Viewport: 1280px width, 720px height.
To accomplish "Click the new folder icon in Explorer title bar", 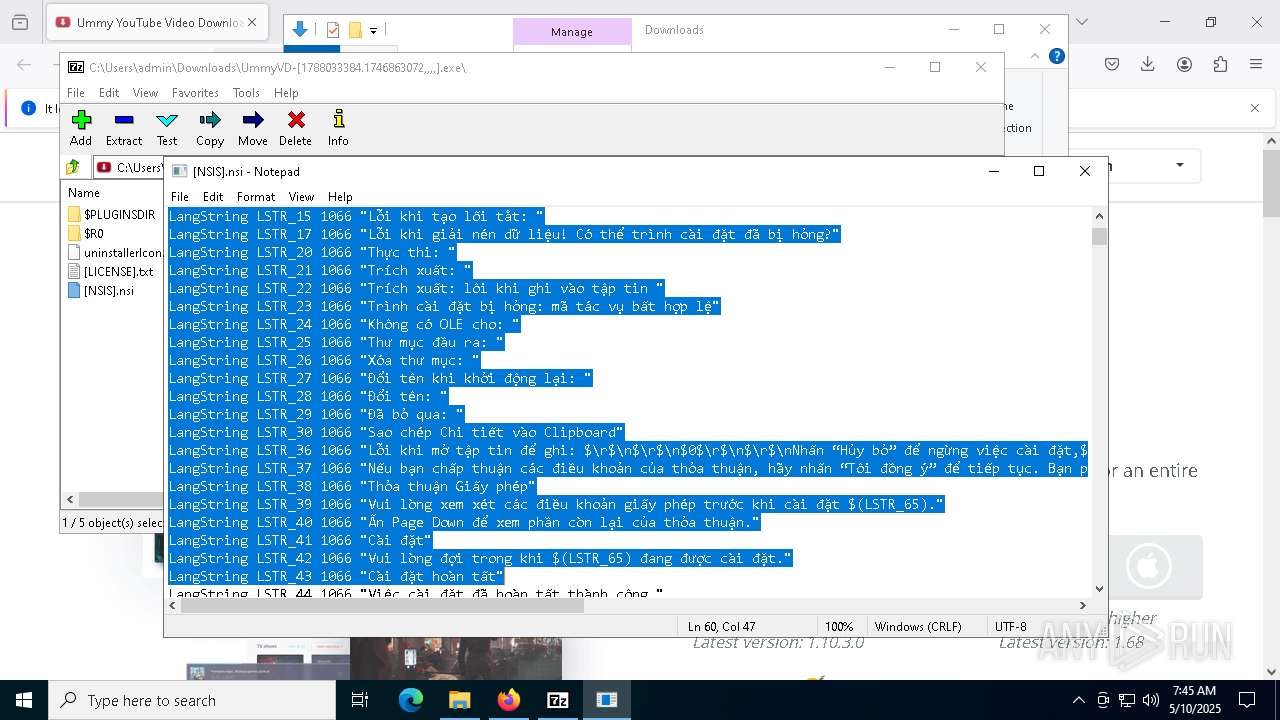I will (354, 30).
